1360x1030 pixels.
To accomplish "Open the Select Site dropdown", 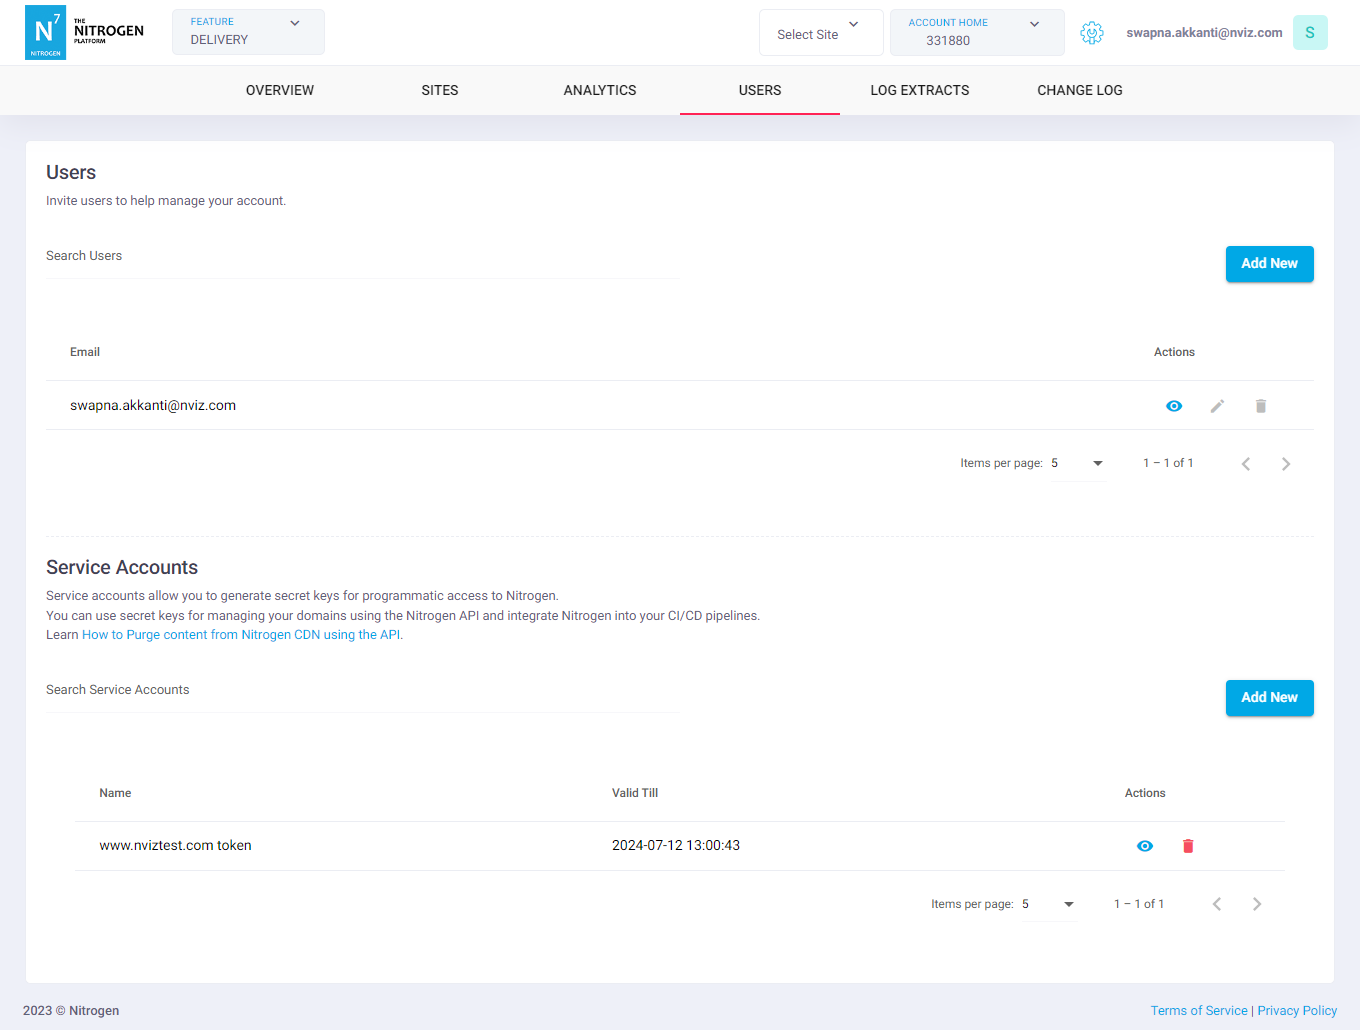I will click(820, 33).
